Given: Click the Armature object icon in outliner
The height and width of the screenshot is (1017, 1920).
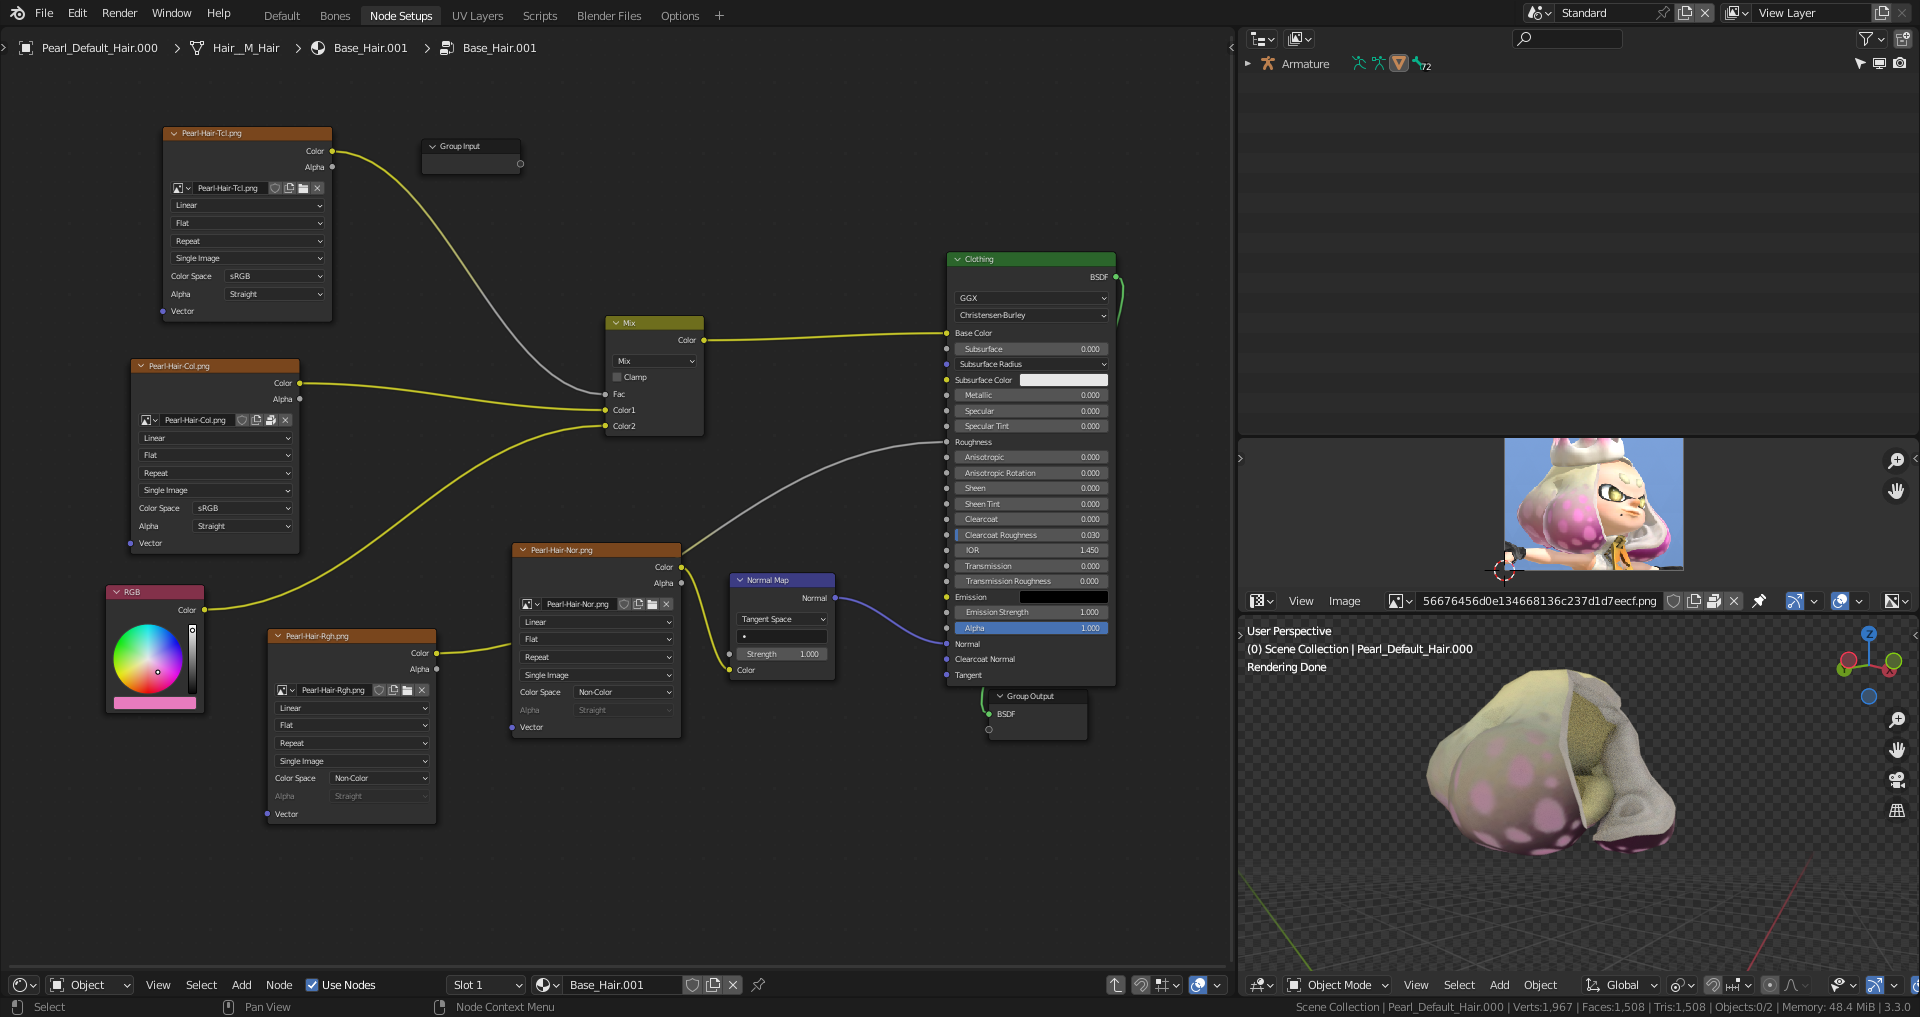Looking at the screenshot, I should tap(1268, 64).
